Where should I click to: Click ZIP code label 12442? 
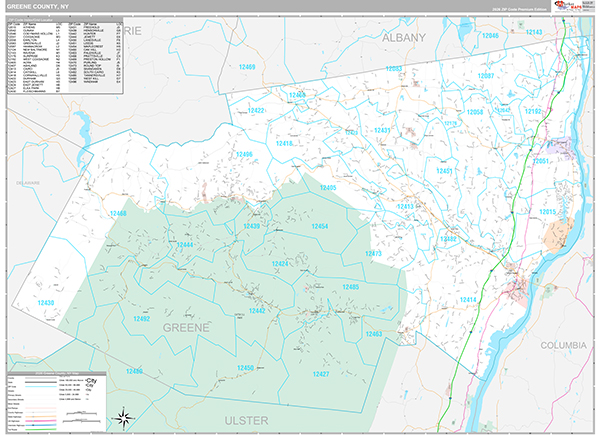(257, 311)
